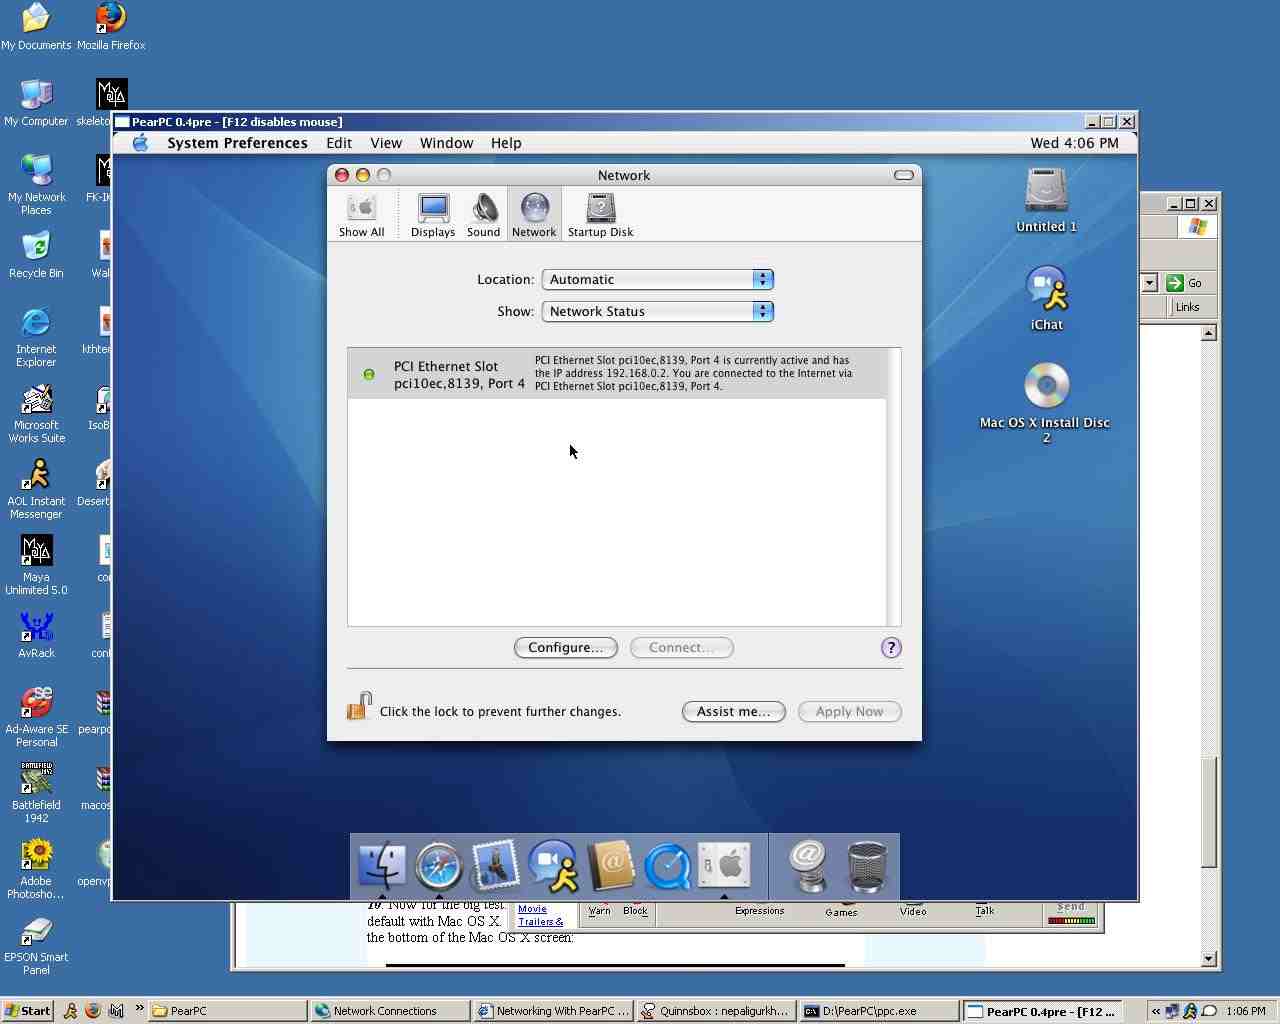Open the Help menu

coord(506,143)
